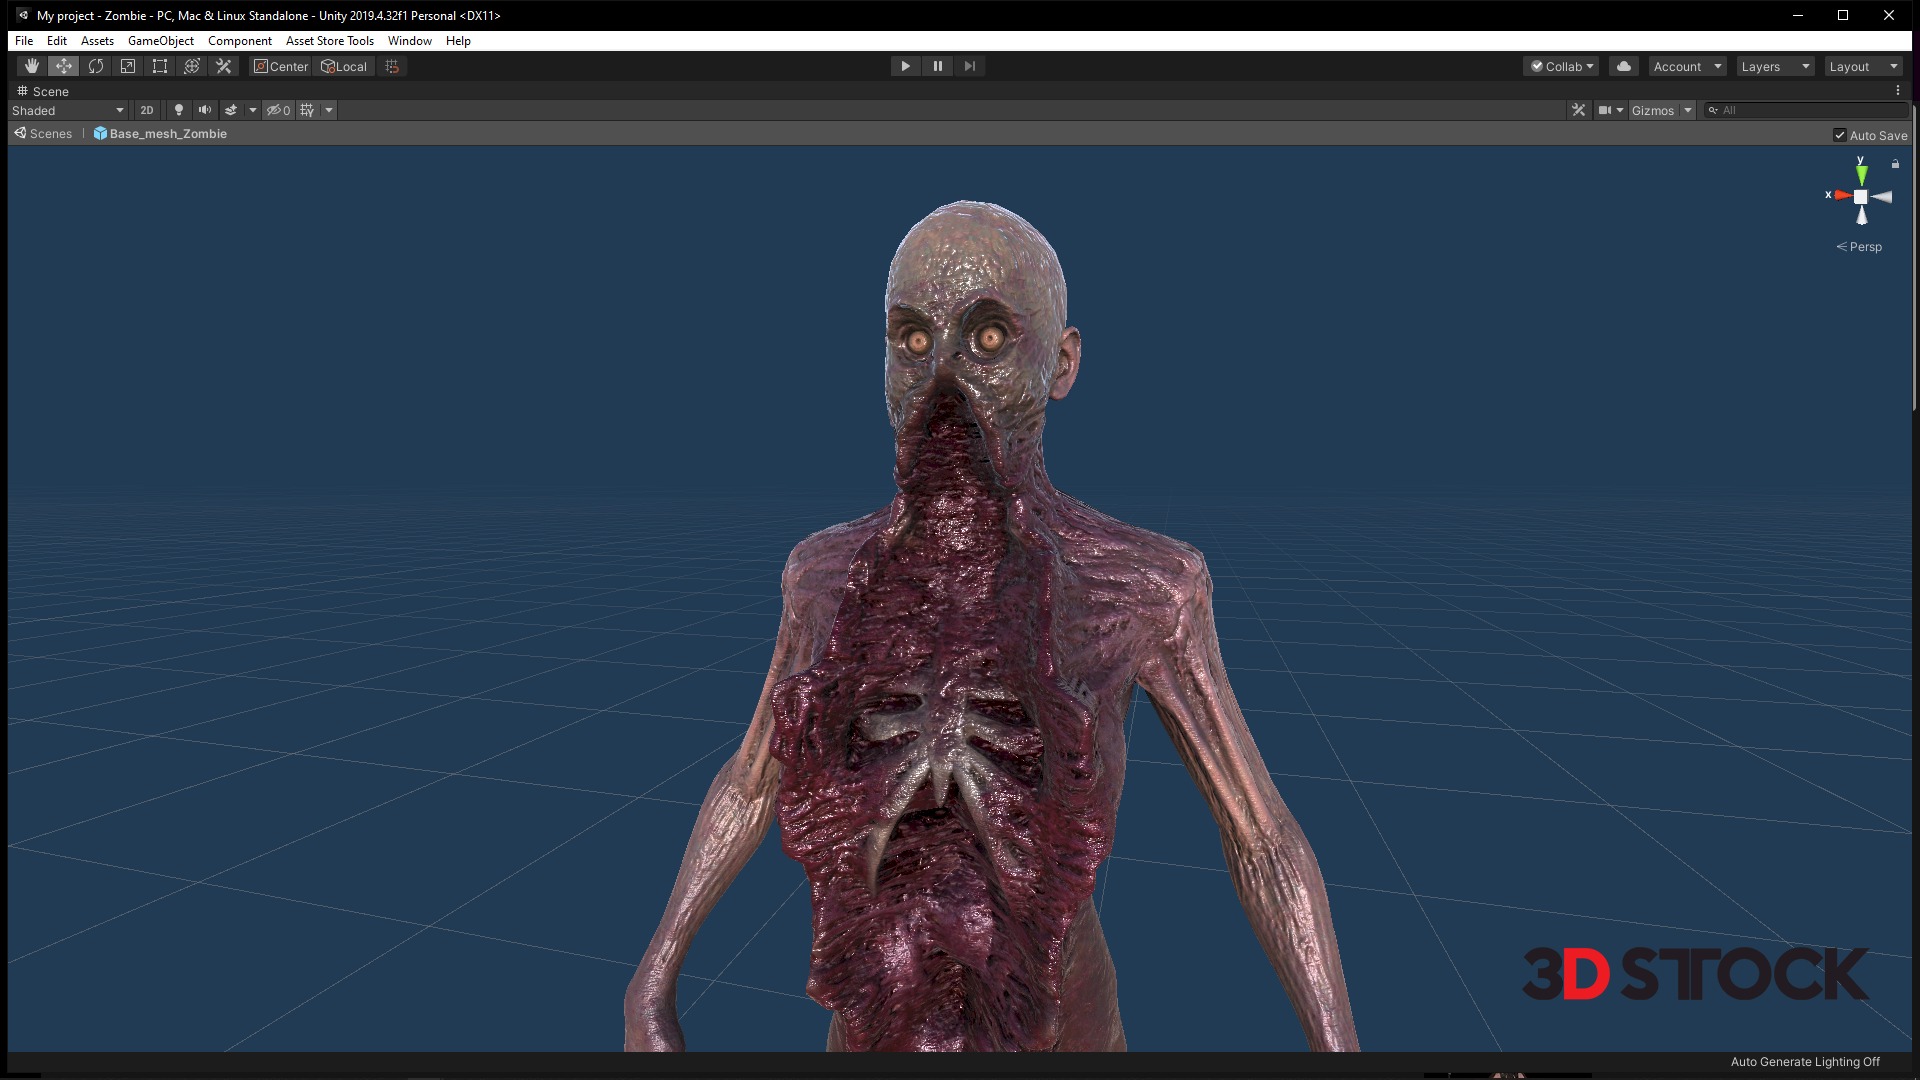Select the Scale tool
The image size is (1920, 1080).
(128, 66)
